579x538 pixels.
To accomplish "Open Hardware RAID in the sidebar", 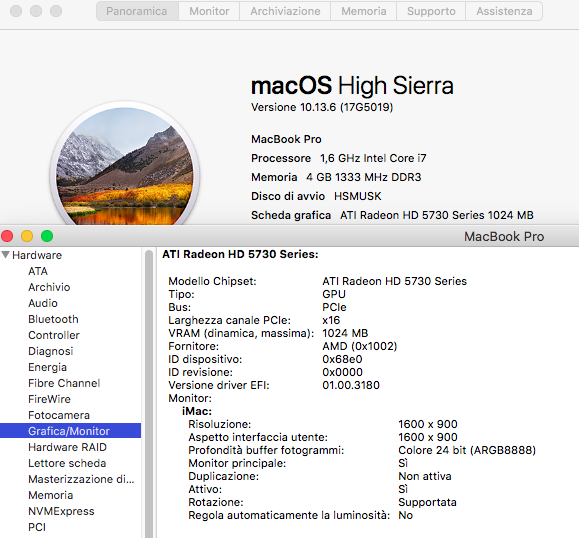I will (x=67, y=447).
